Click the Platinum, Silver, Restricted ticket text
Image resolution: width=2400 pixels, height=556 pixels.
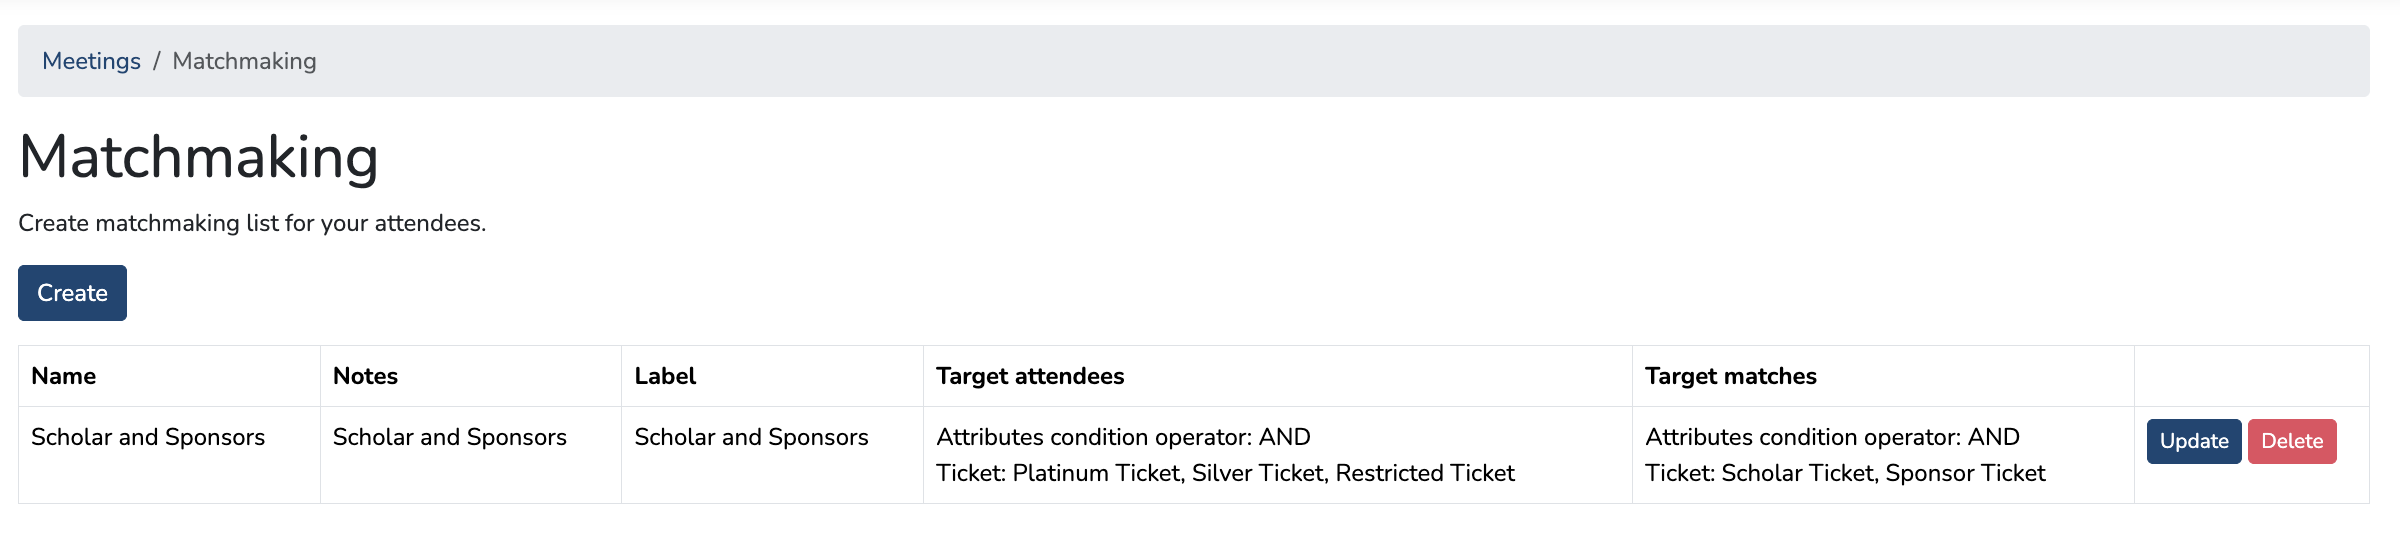1225,473
